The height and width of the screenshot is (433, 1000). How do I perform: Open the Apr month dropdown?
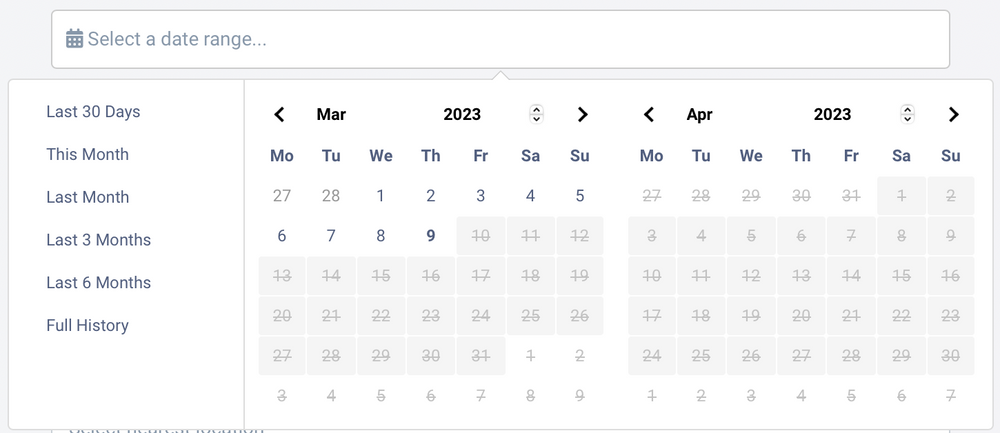point(700,114)
